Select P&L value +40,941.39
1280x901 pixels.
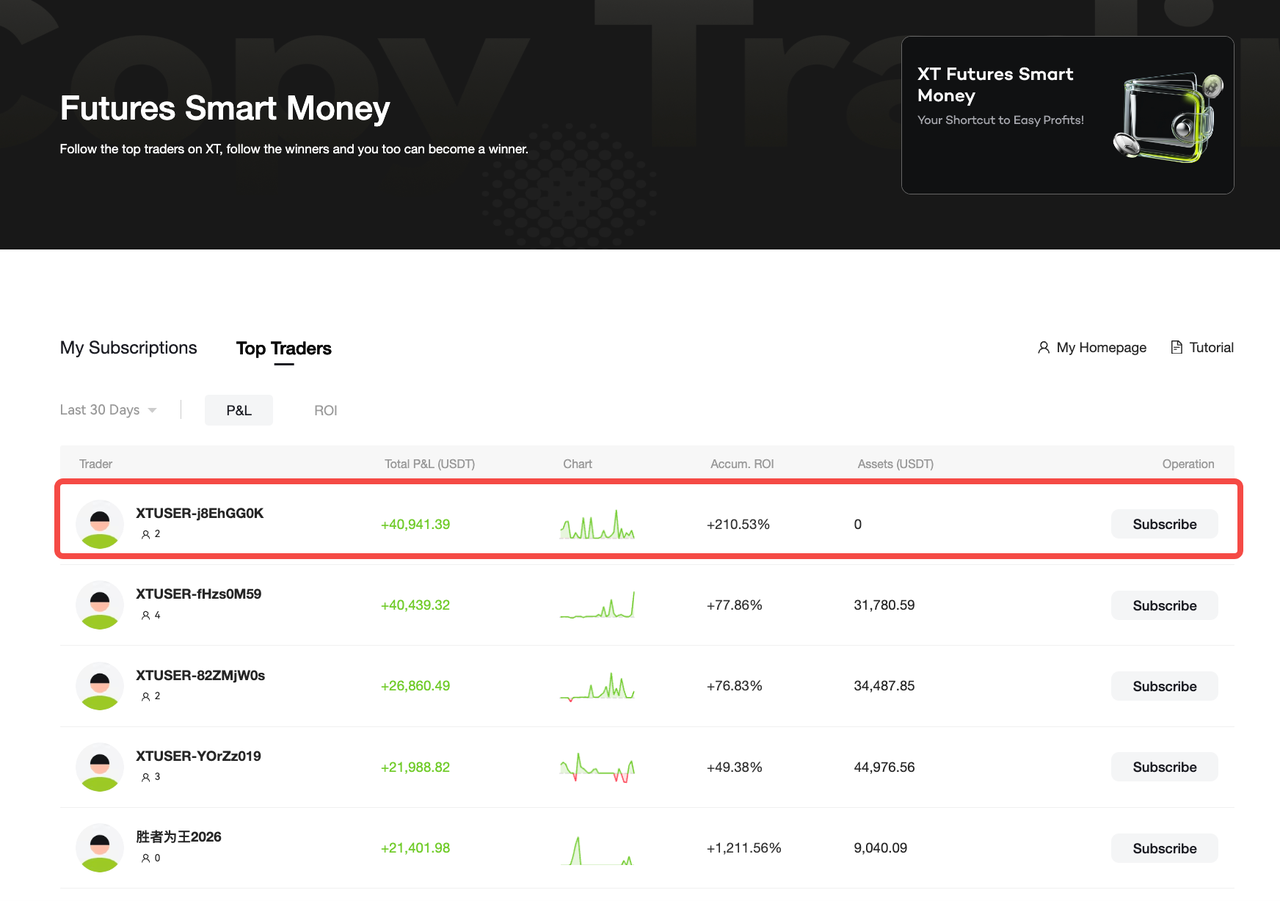pos(415,524)
